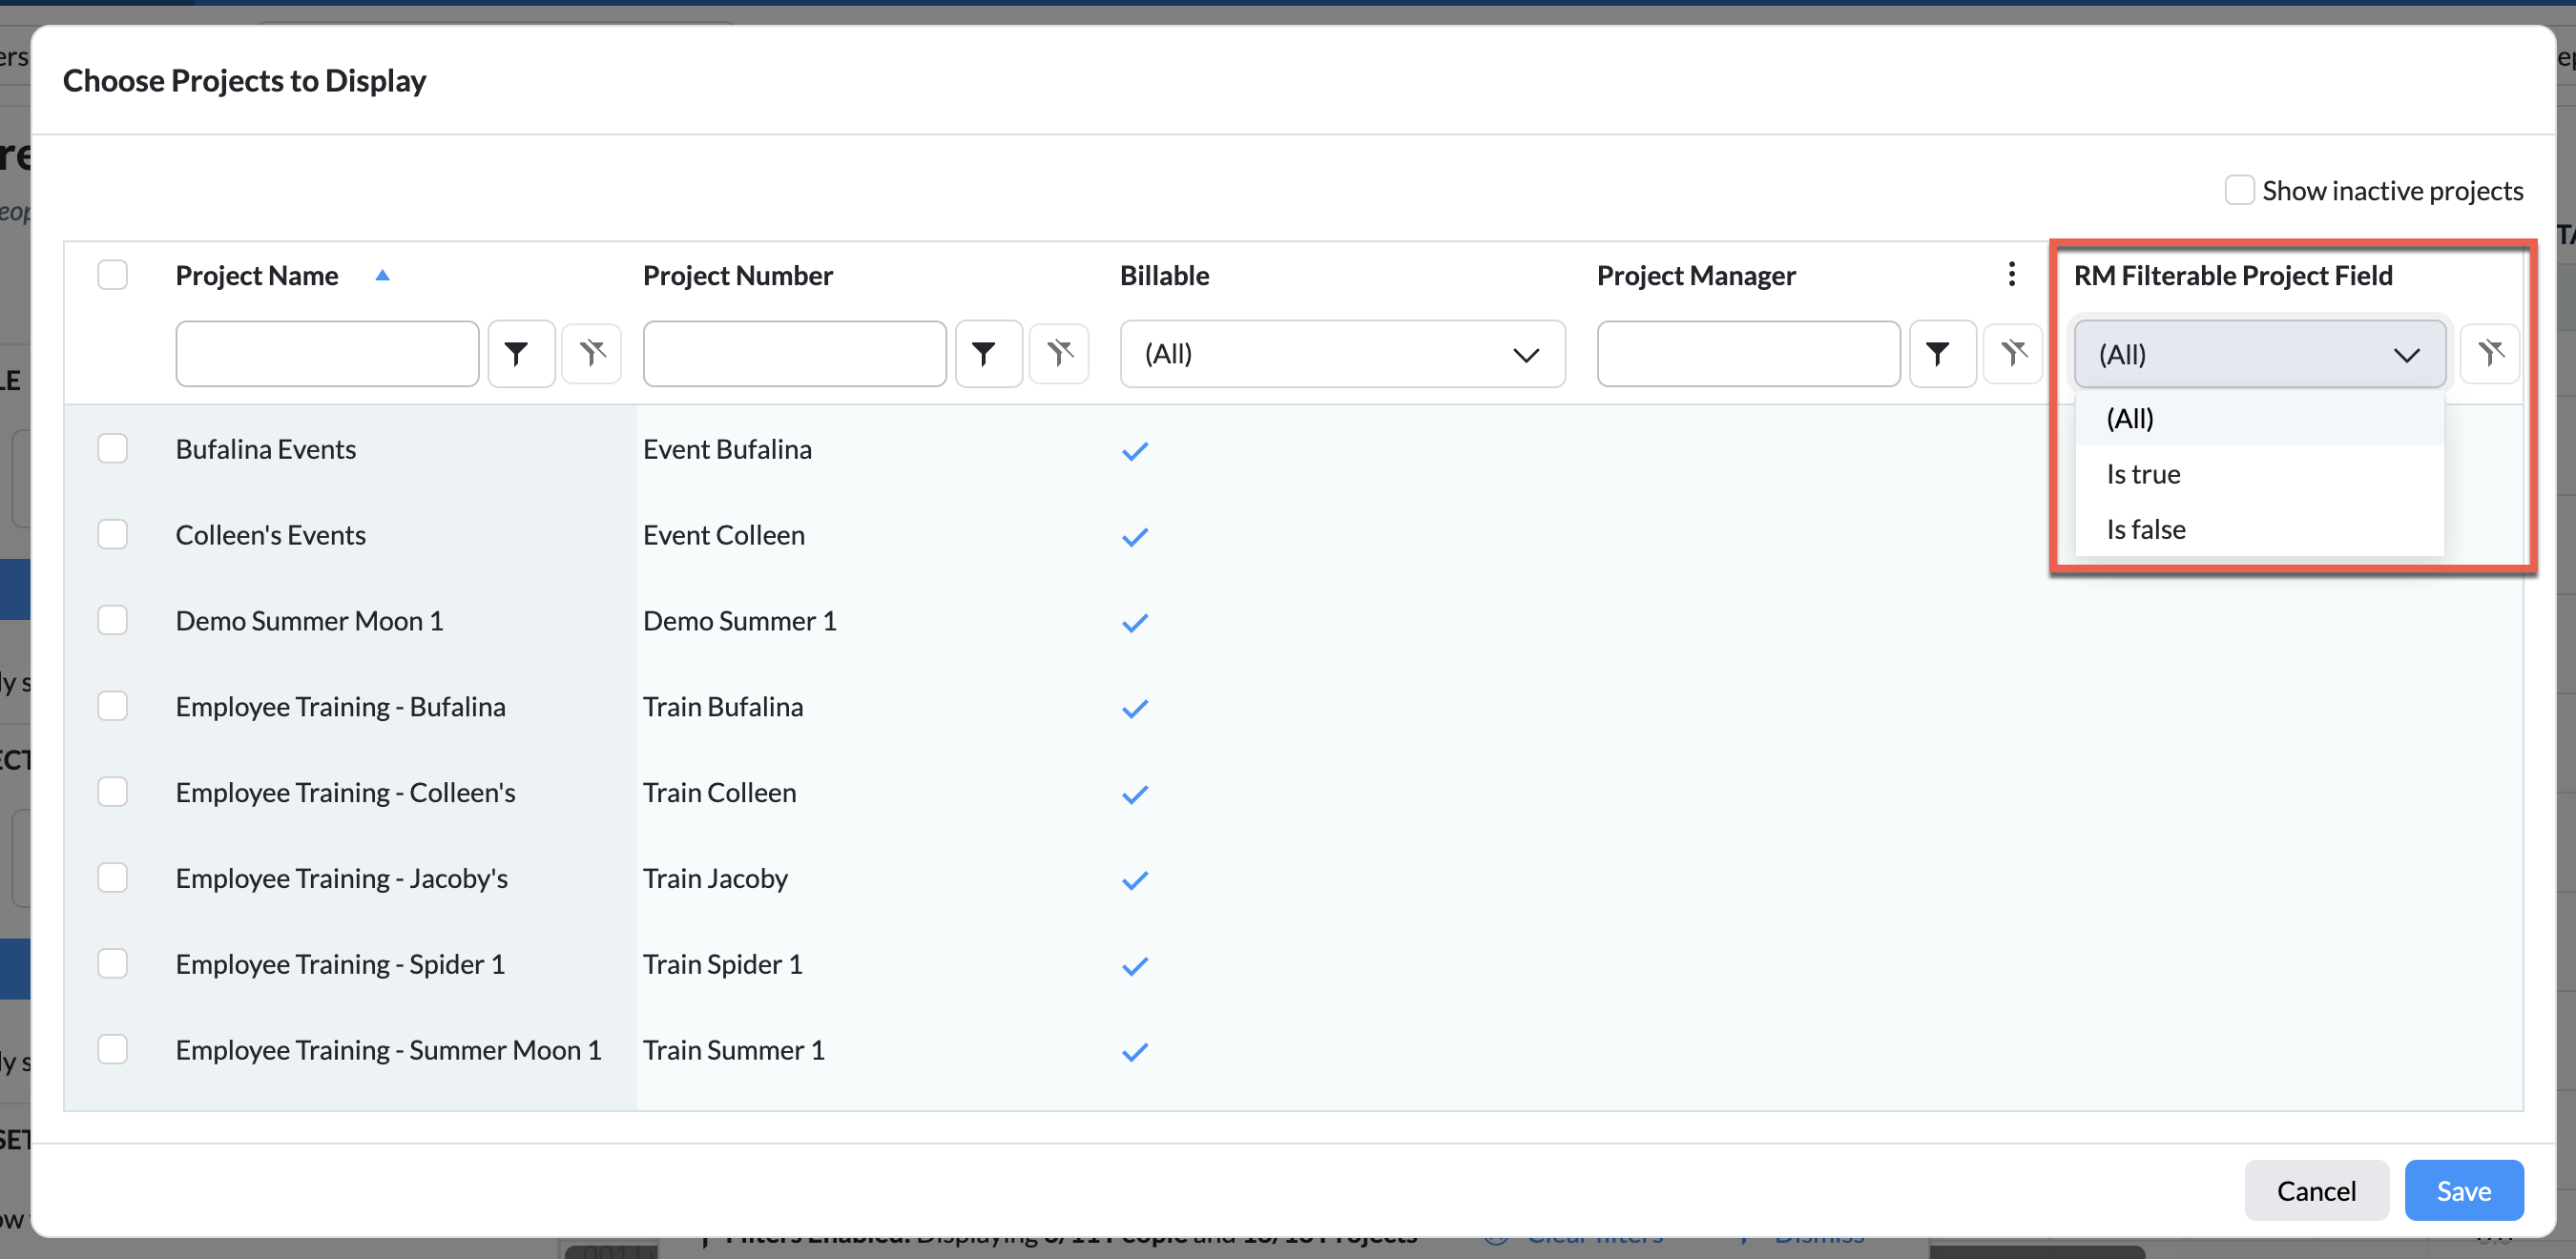Choose the Is true filter option

pyautogui.click(x=2260, y=474)
